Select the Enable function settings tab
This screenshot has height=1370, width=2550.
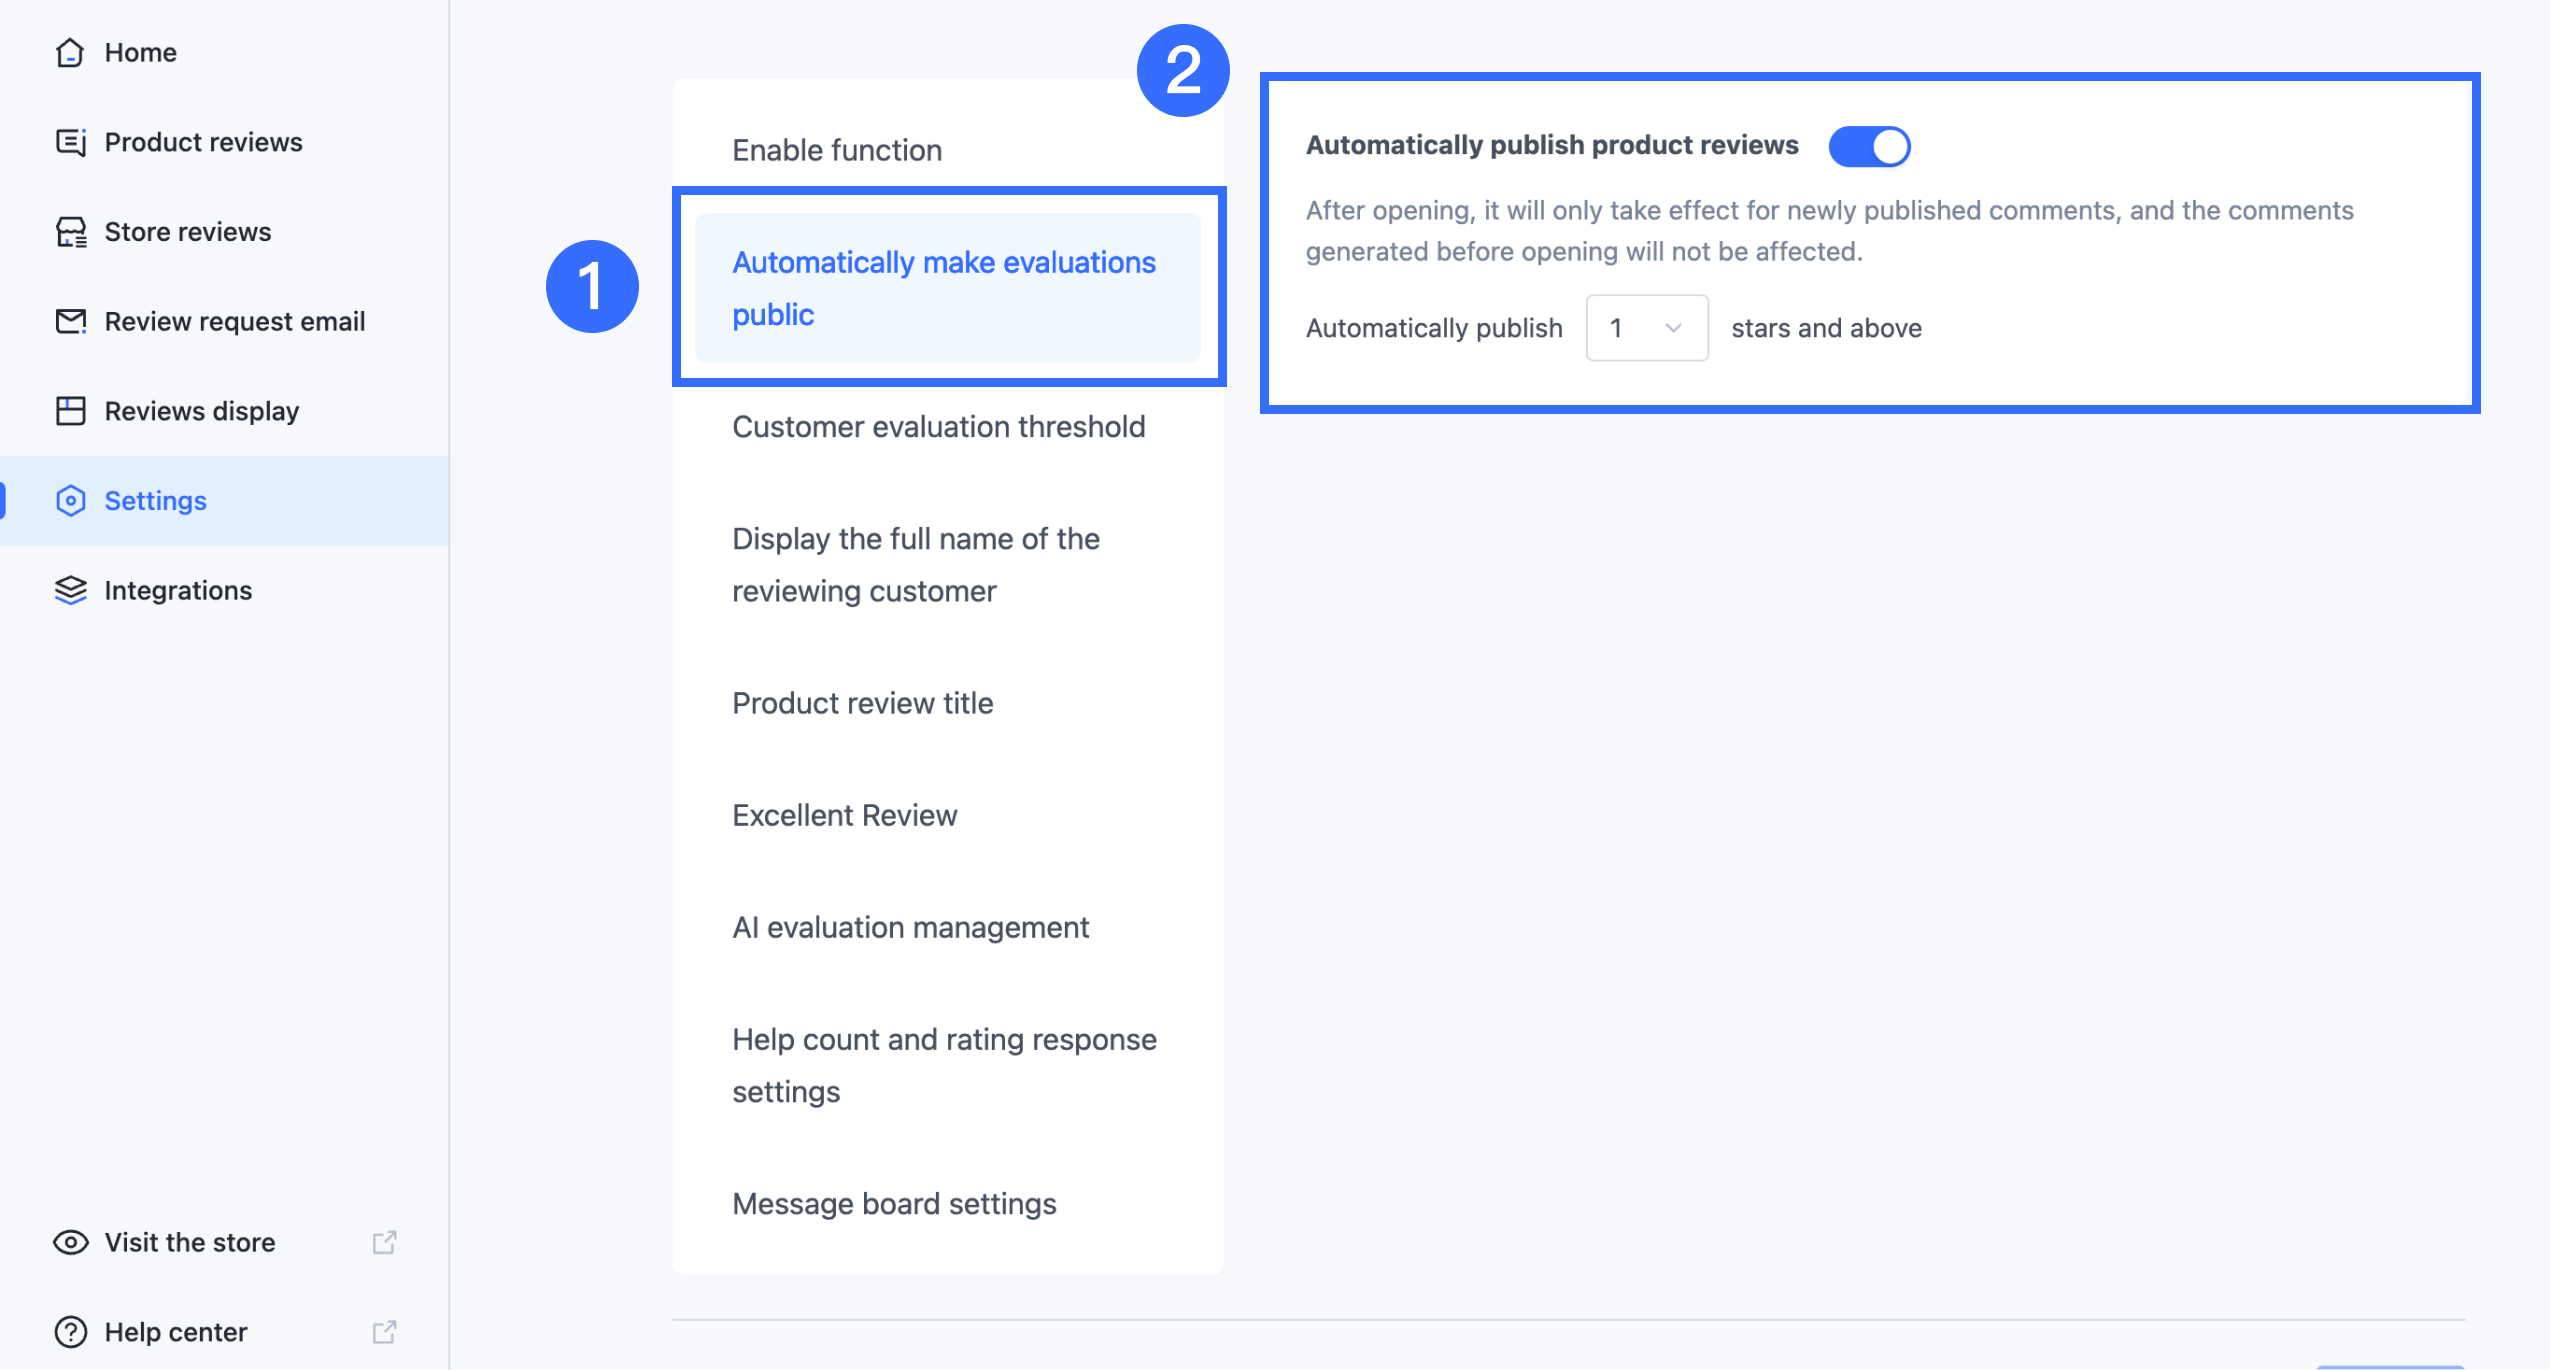pos(837,150)
